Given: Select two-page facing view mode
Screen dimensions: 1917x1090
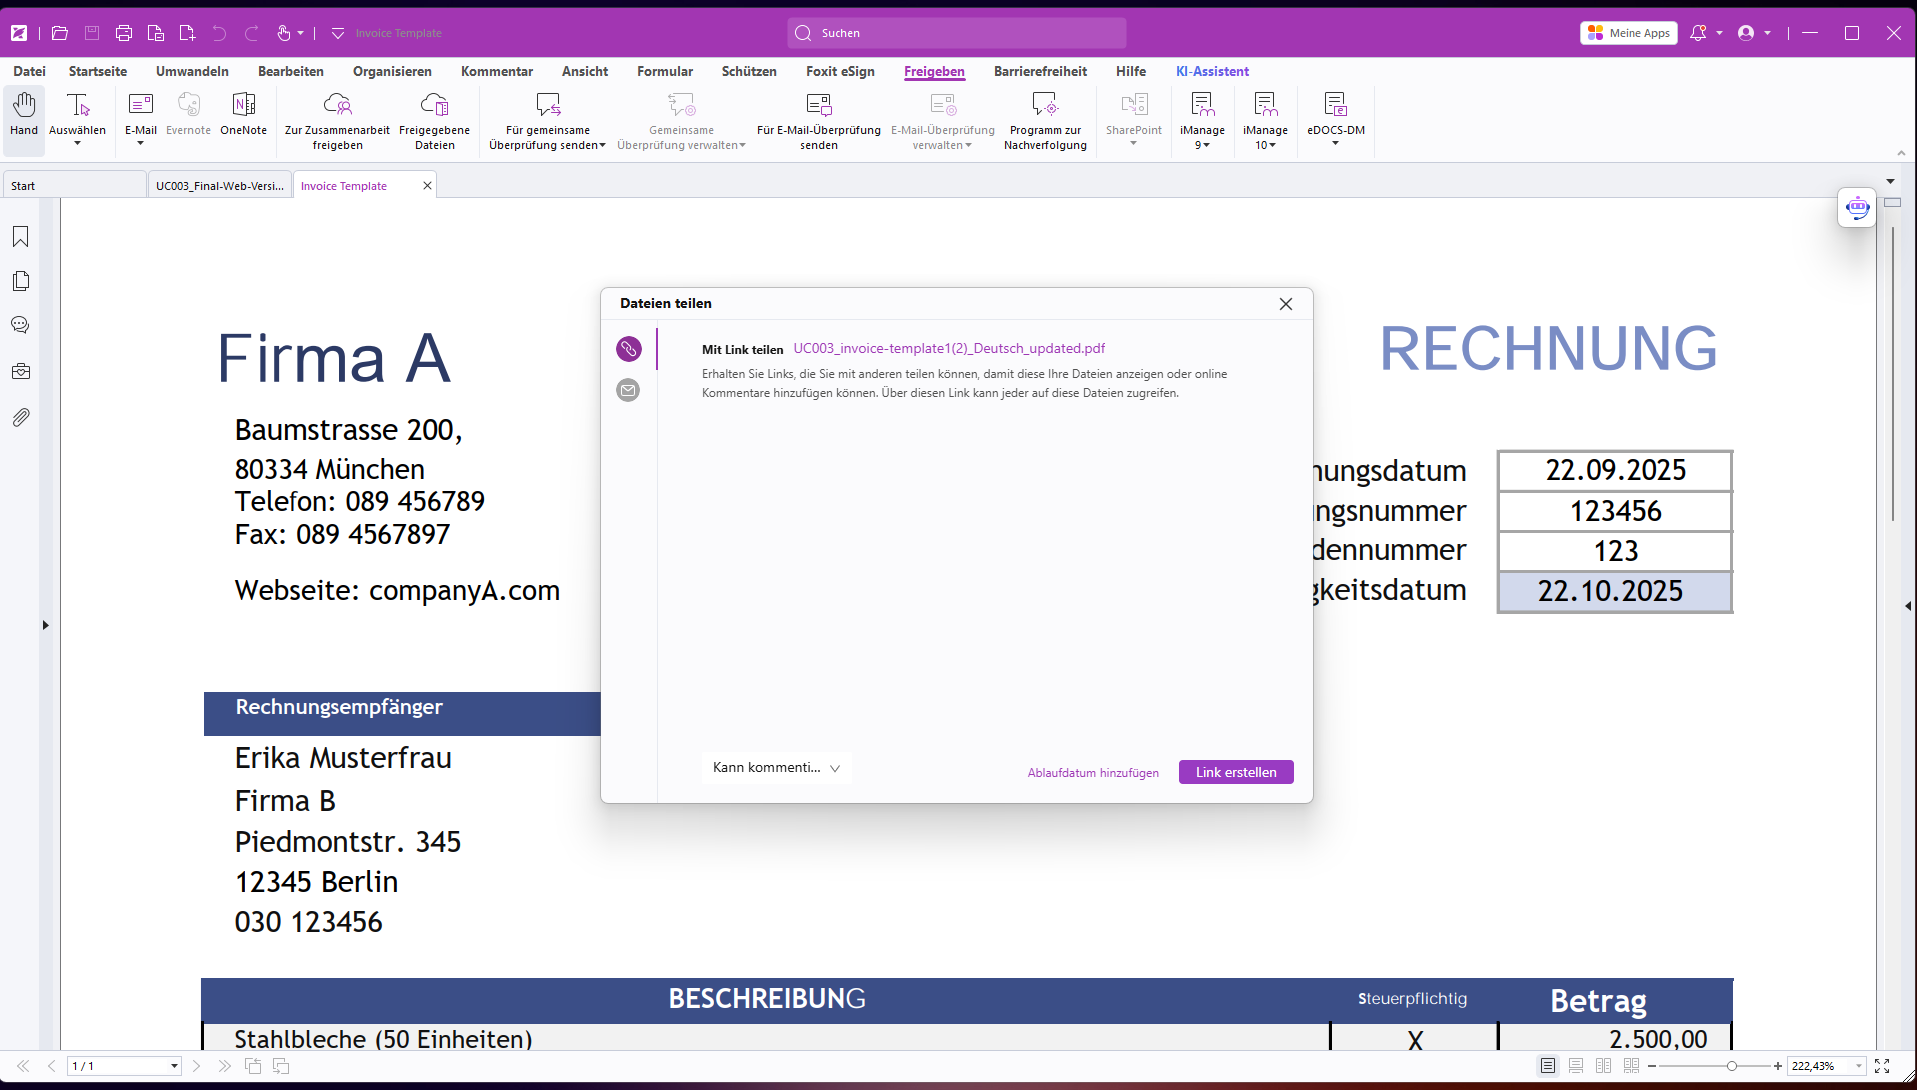Looking at the screenshot, I should 1604,1066.
